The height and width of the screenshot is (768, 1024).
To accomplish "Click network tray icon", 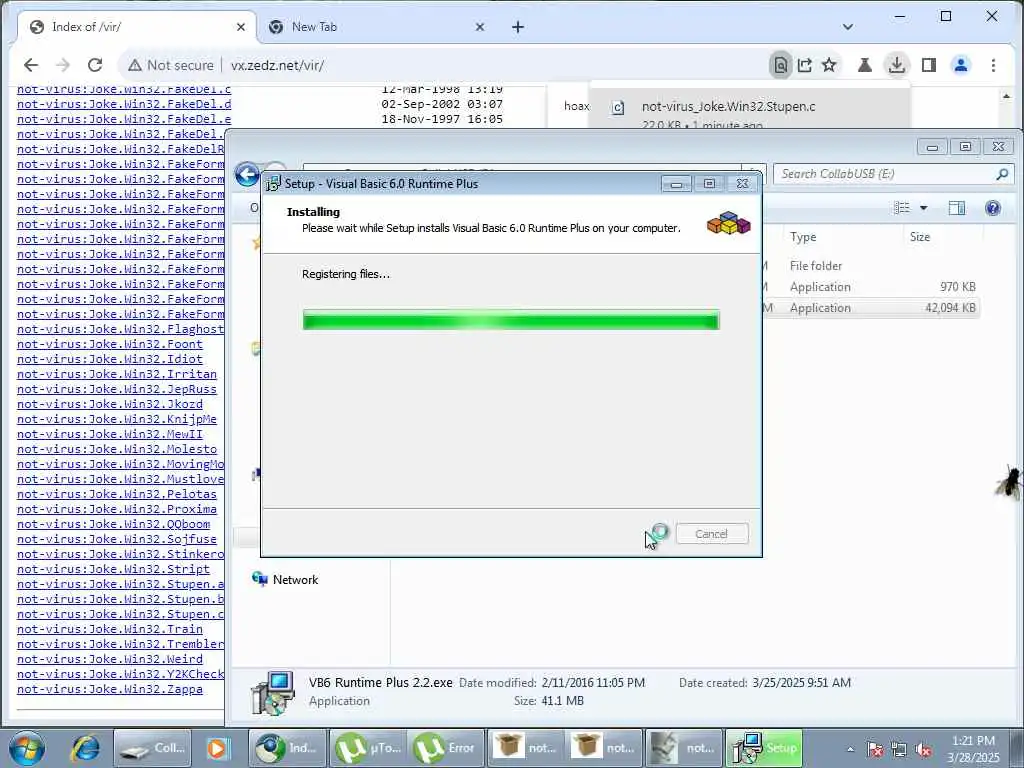I will pyautogui.click(x=899, y=749).
